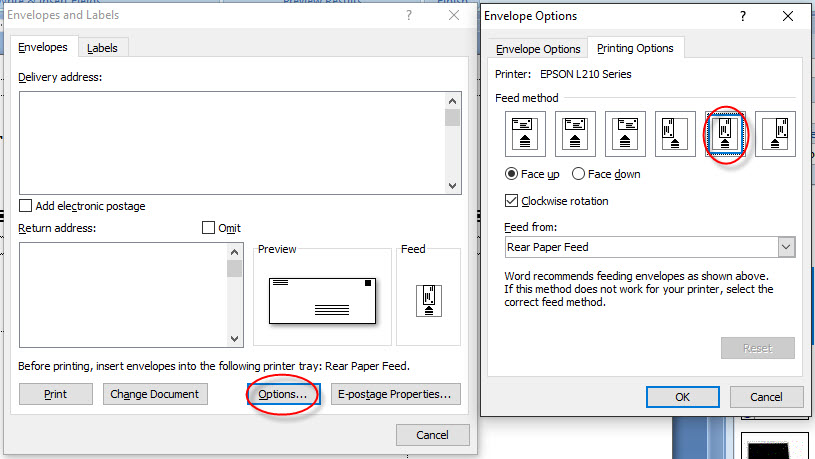Select the vertical right-aligned envelope feed method

775,134
